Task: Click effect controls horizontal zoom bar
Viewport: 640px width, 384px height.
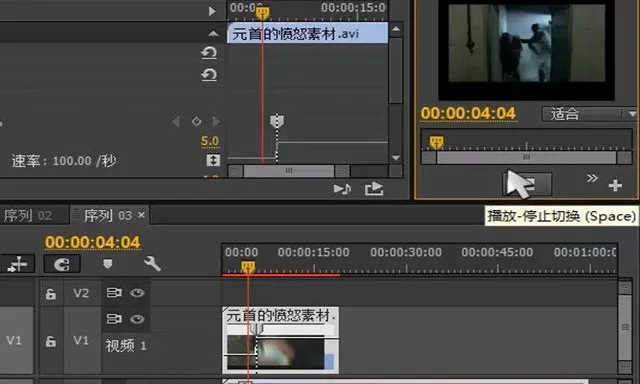Action: 289,171
